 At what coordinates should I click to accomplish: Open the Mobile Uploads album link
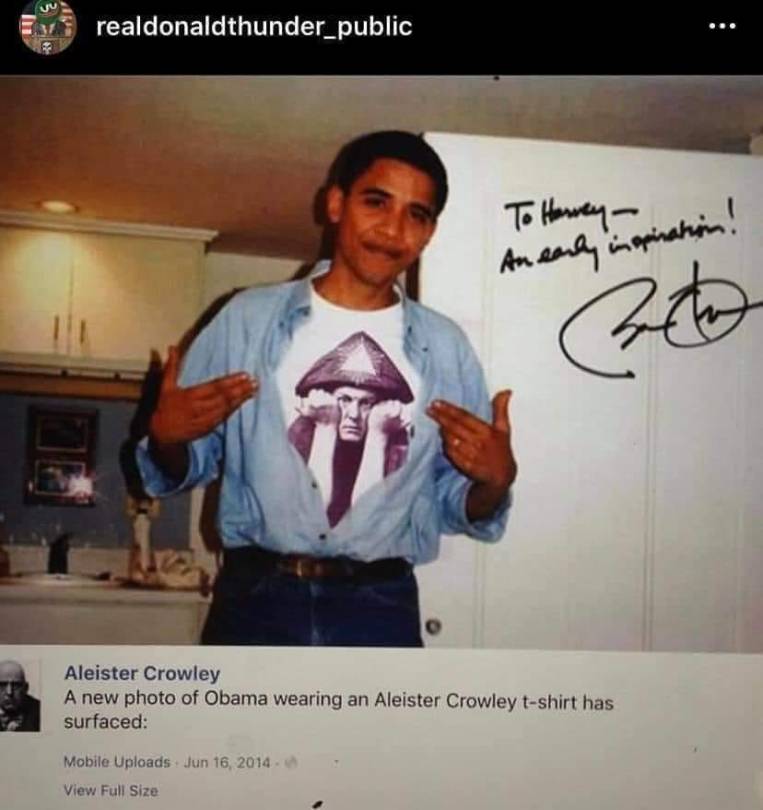[117, 762]
